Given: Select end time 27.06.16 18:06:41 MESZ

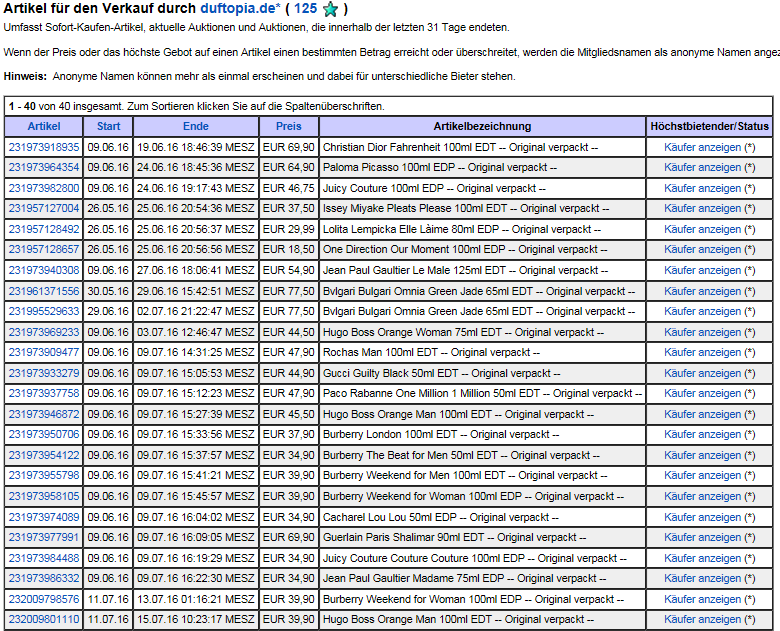Looking at the screenshot, I should [195, 270].
